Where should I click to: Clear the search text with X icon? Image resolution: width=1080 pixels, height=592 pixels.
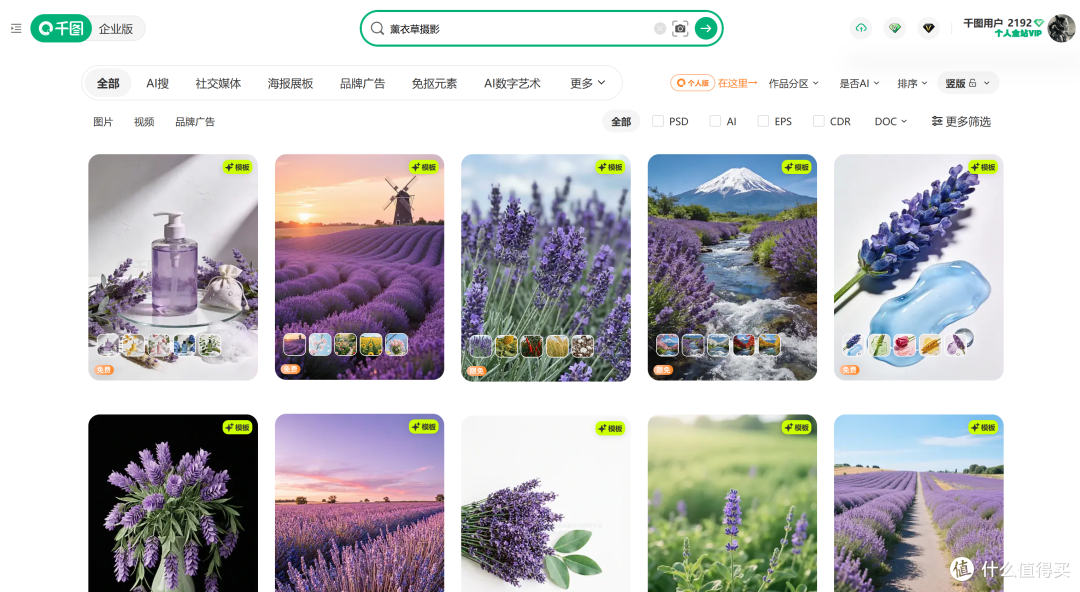point(660,28)
